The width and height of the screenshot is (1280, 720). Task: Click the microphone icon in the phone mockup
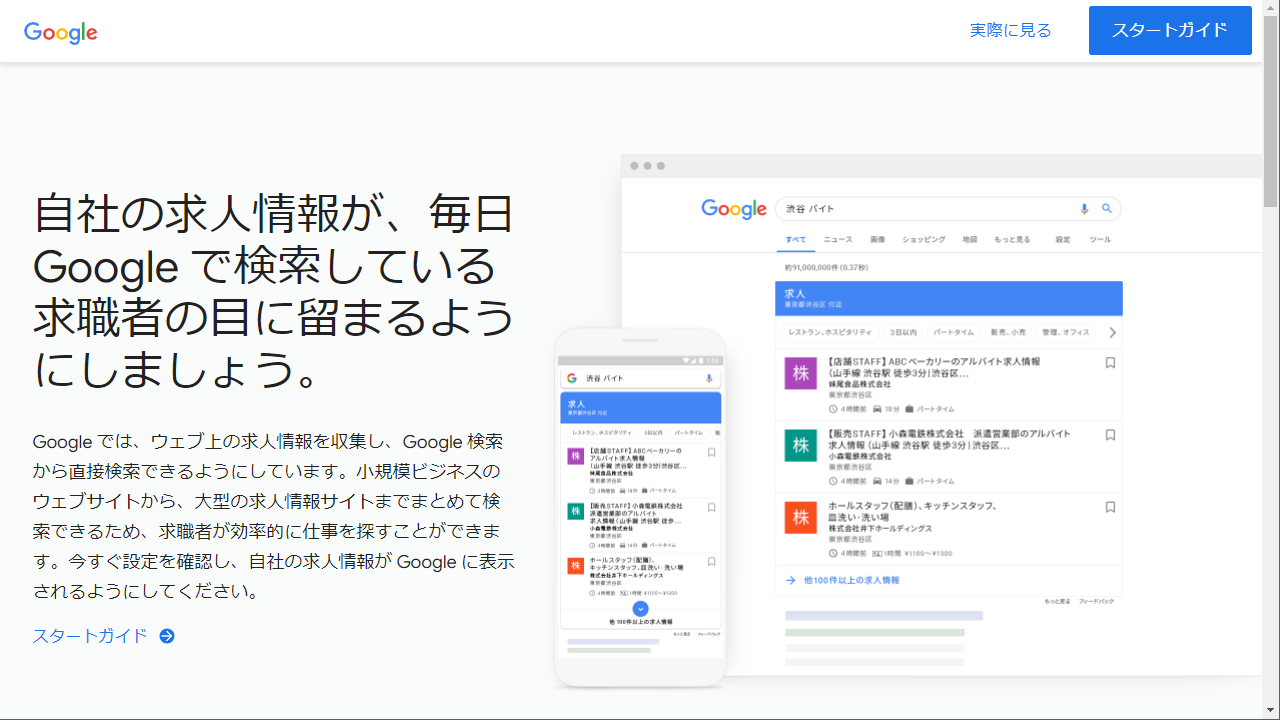pos(709,378)
